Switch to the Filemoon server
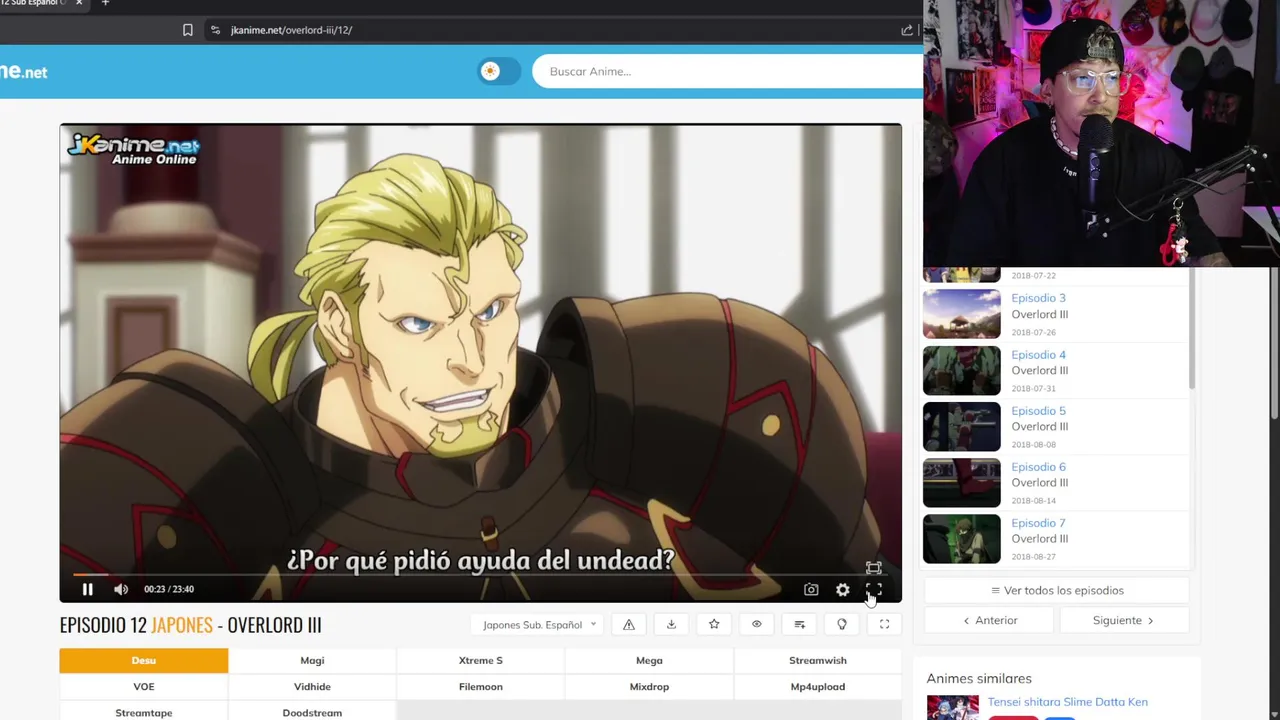This screenshot has height=720, width=1280. [x=481, y=686]
